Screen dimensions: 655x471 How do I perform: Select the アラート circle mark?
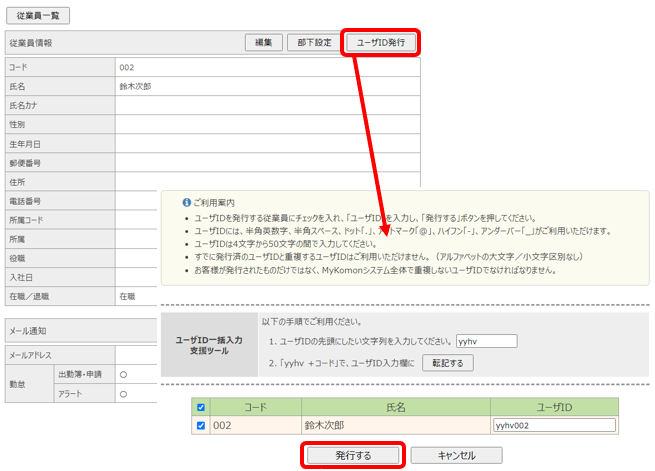(x=123, y=394)
